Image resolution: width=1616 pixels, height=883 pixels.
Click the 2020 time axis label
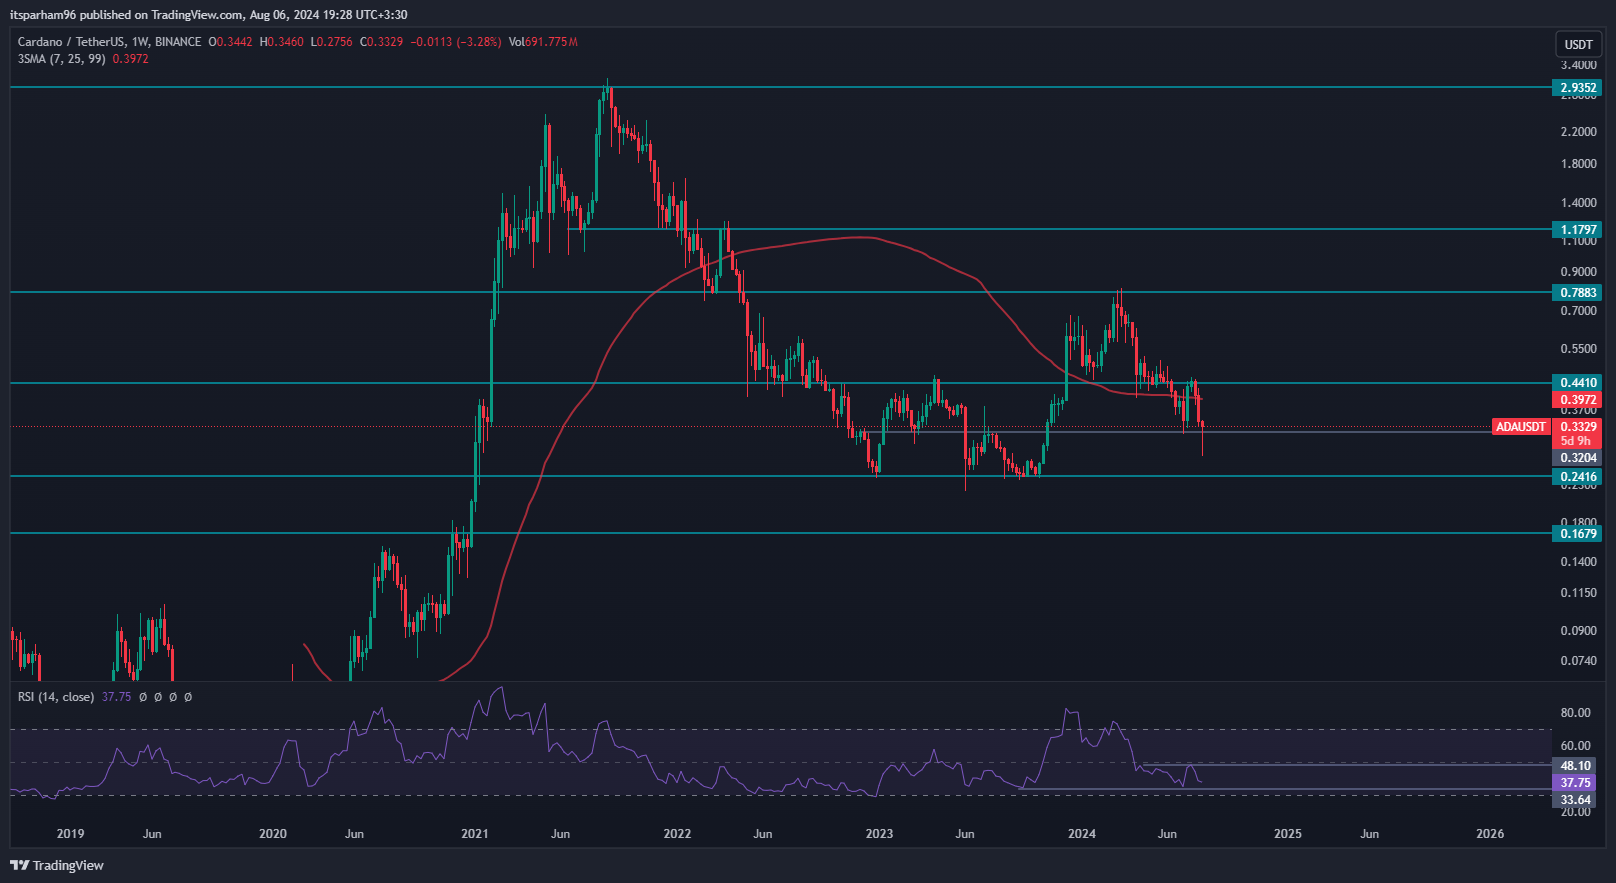[x=272, y=834]
